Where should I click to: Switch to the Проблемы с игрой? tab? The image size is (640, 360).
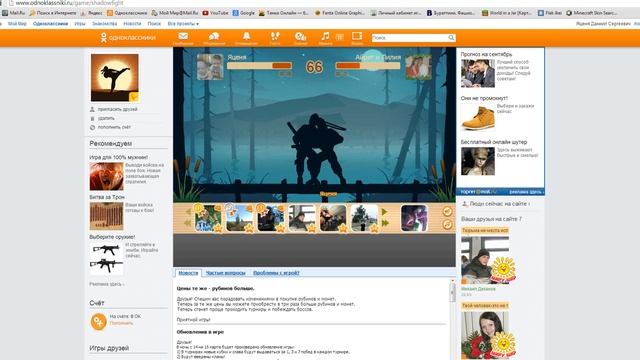coord(276,273)
